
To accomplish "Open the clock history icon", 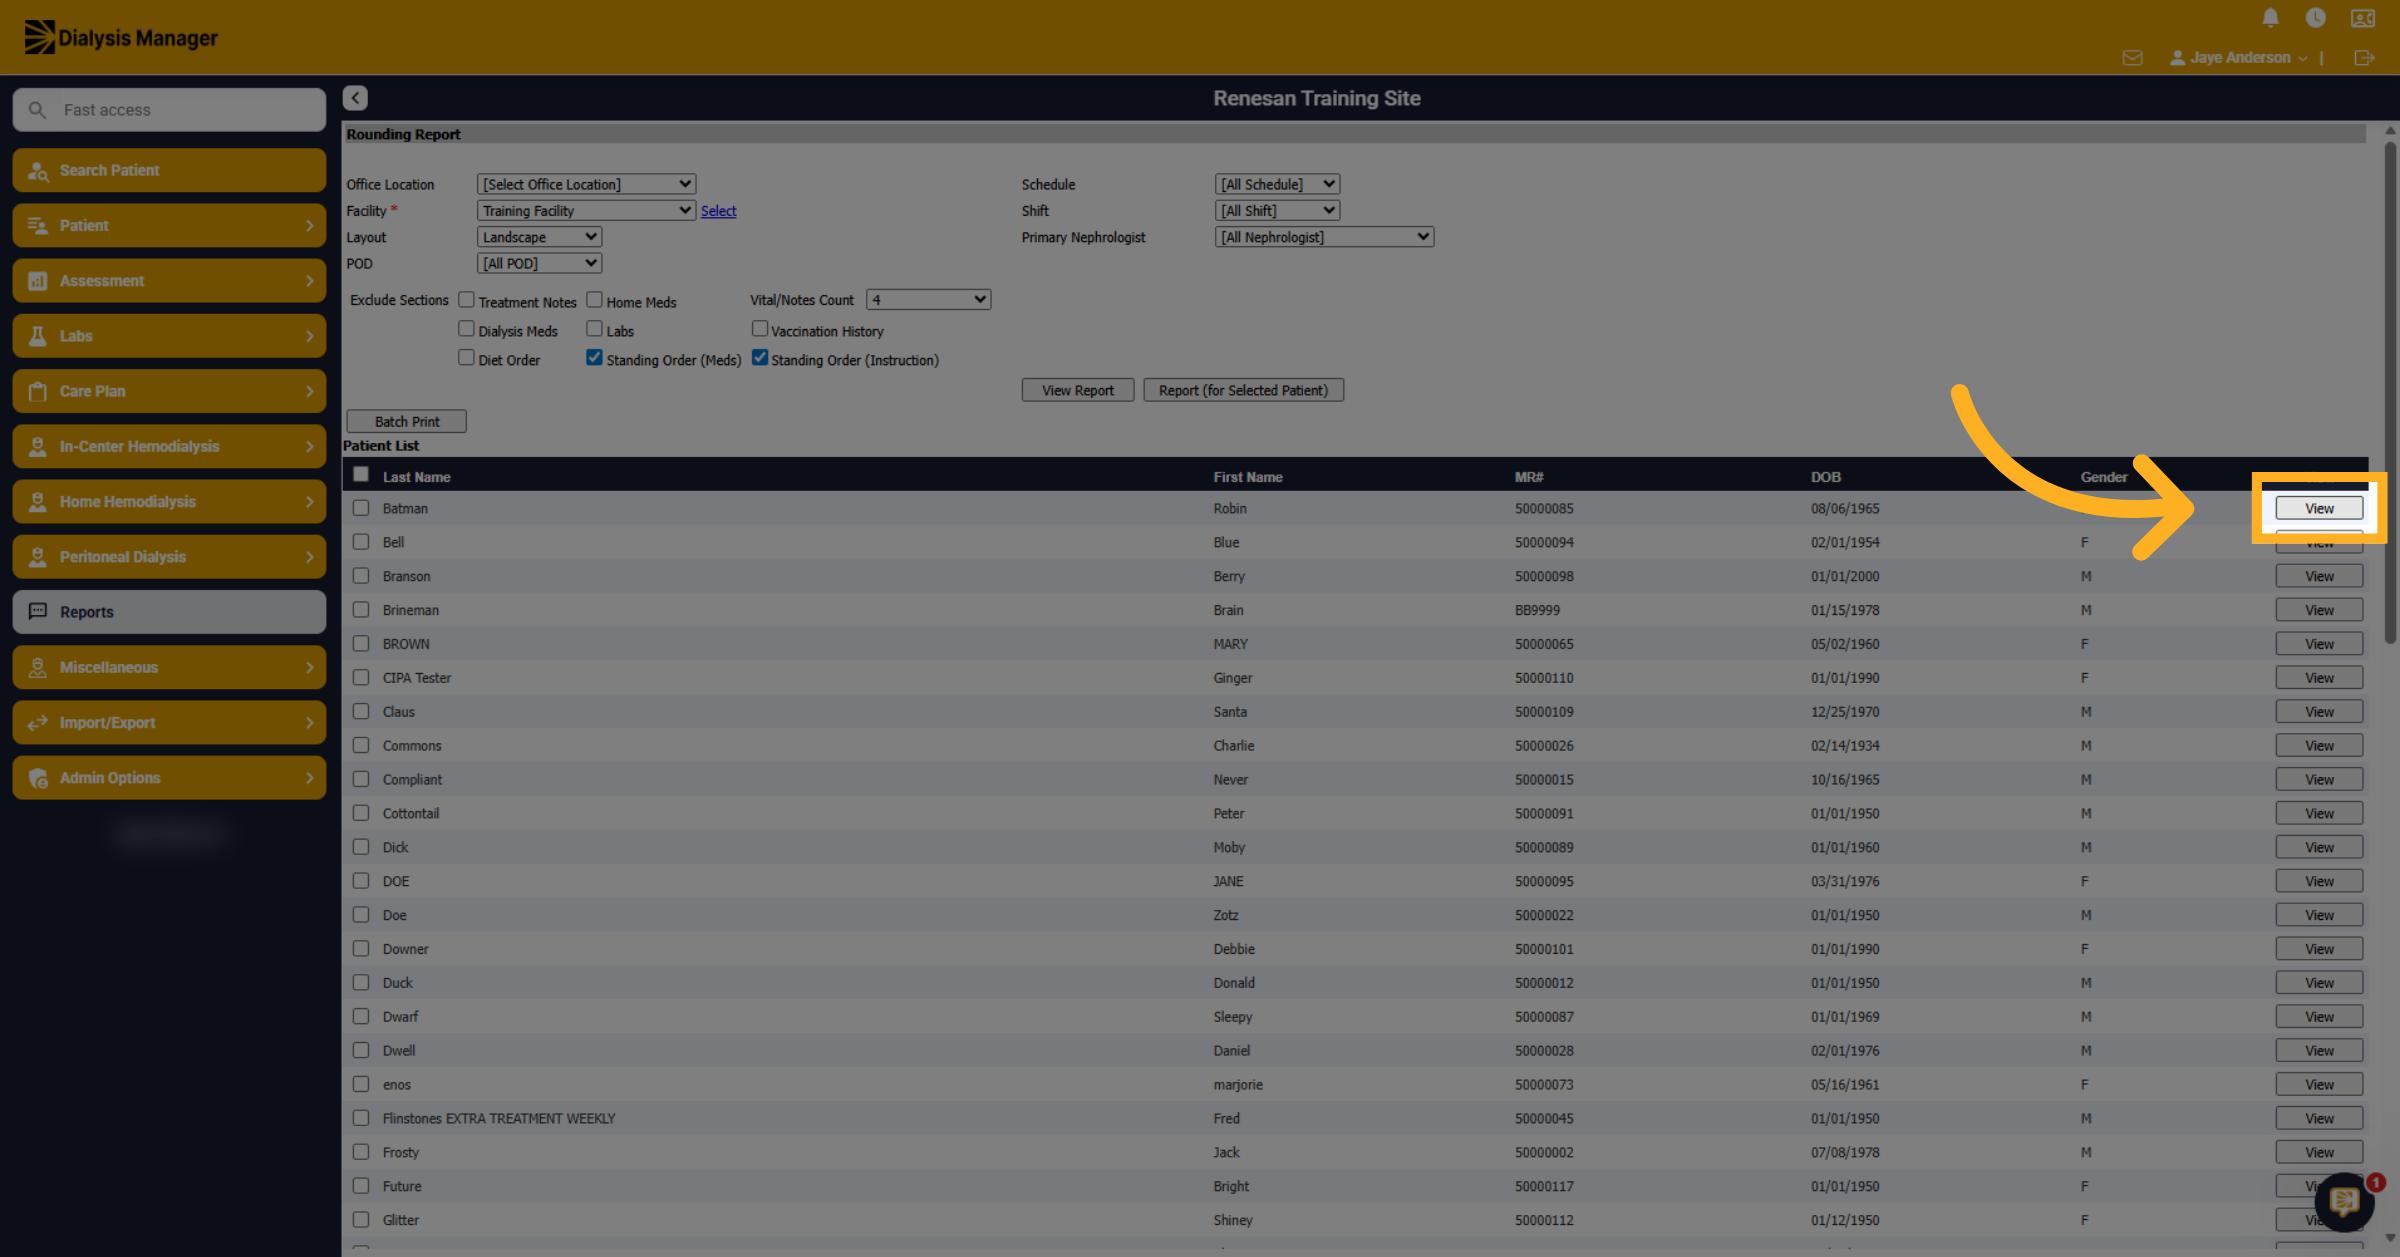I will tap(2315, 18).
